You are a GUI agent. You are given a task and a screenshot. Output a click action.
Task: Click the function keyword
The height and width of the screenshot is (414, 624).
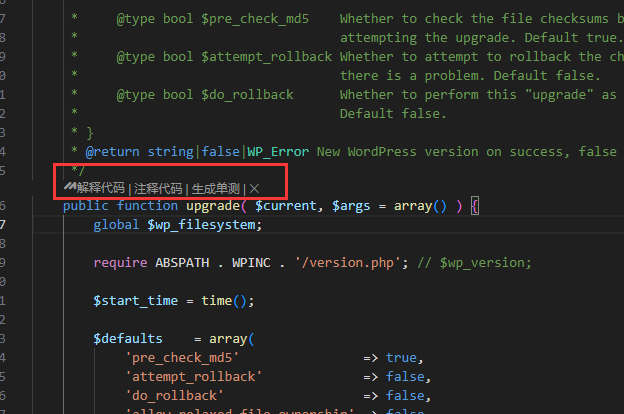click(147, 206)
